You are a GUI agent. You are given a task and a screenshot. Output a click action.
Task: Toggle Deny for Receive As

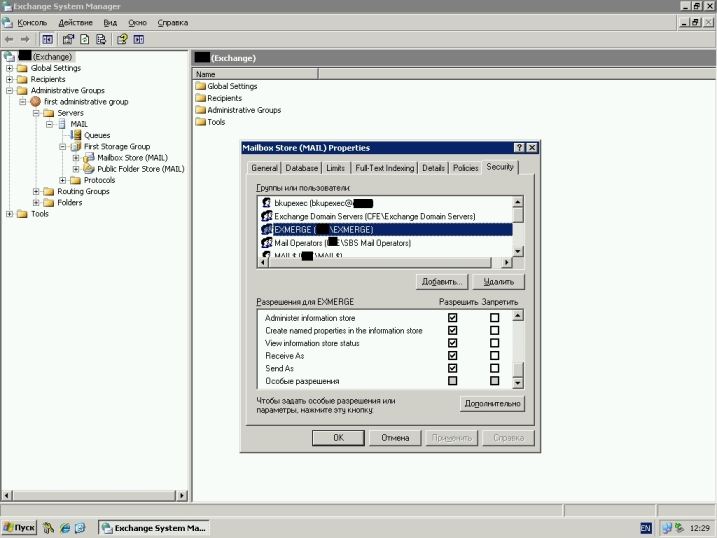click(x=494, y=356)
